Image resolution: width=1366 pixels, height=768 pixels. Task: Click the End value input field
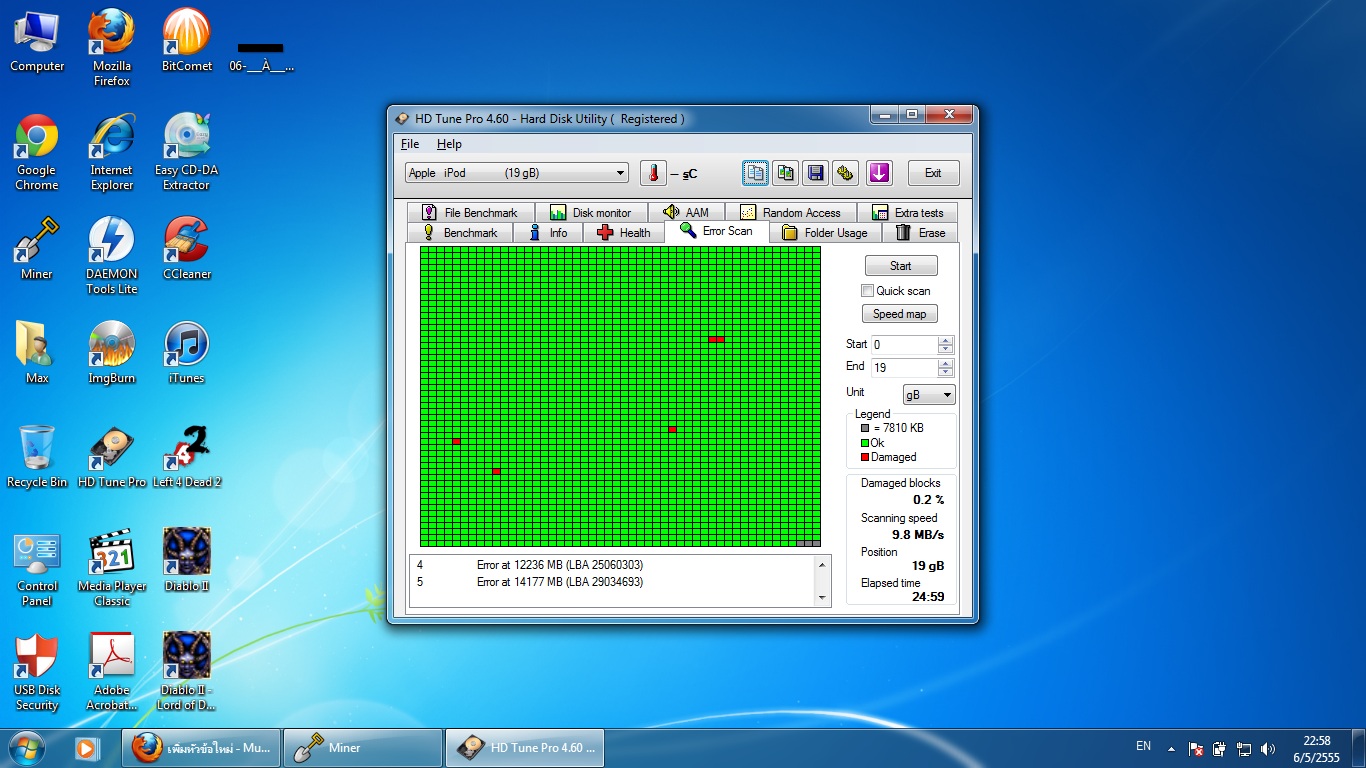(904, 368)
